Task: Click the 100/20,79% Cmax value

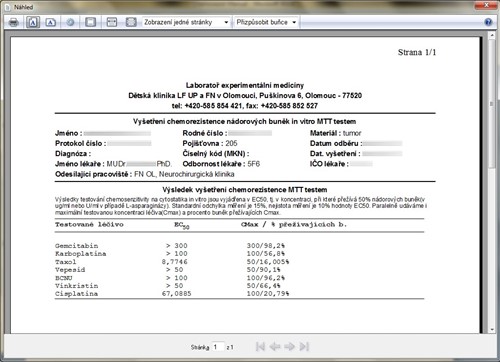Action: [268, 294]
